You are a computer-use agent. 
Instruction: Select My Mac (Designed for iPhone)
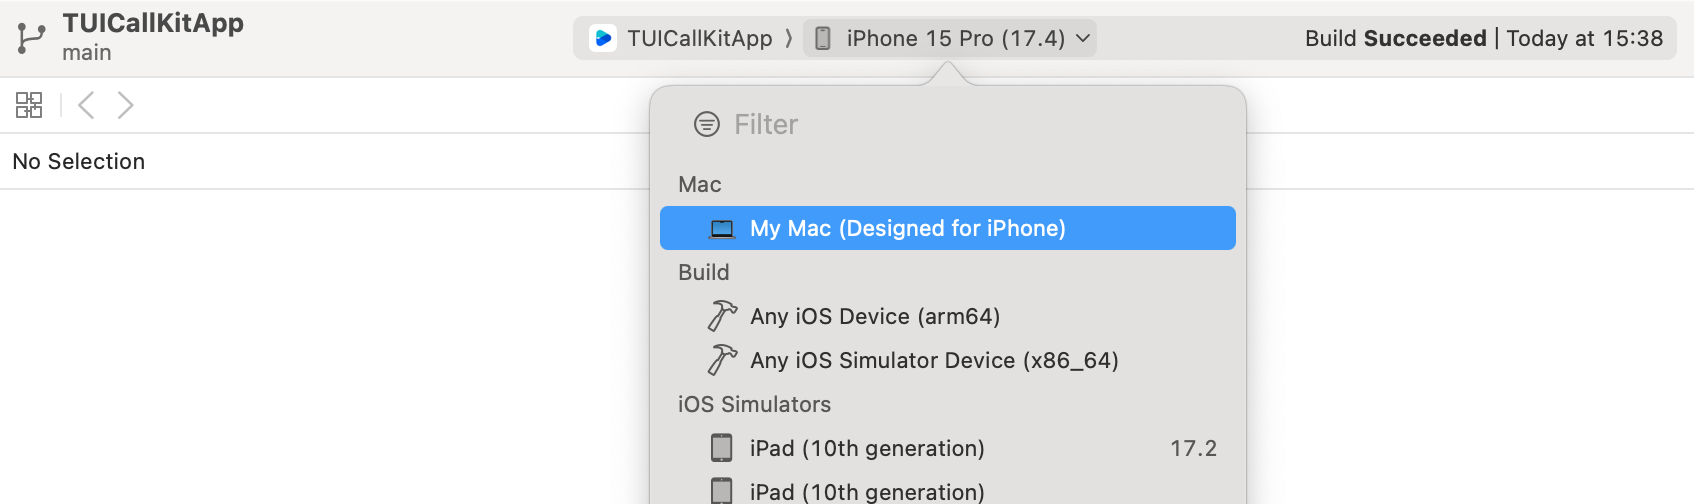click(907, 228)
